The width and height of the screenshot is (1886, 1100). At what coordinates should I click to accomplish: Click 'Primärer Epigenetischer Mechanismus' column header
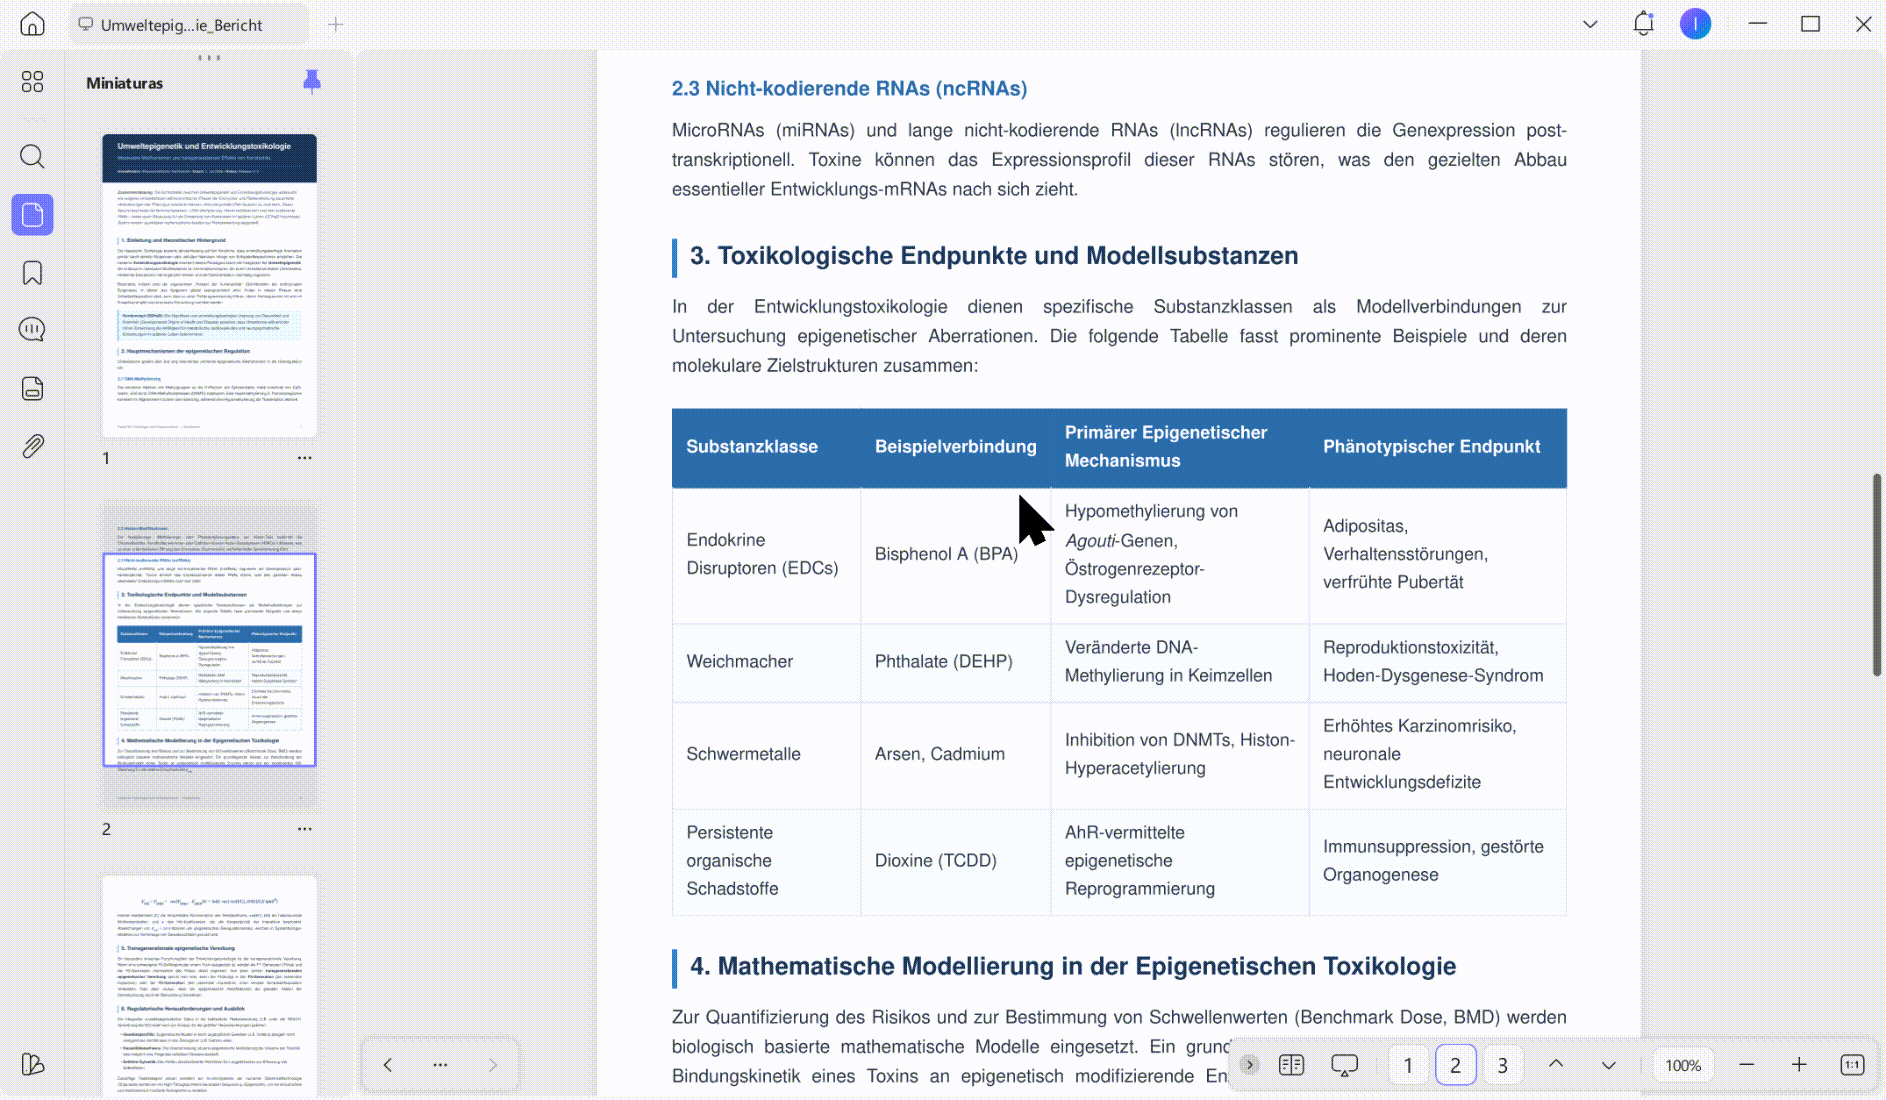(1165, 447)
